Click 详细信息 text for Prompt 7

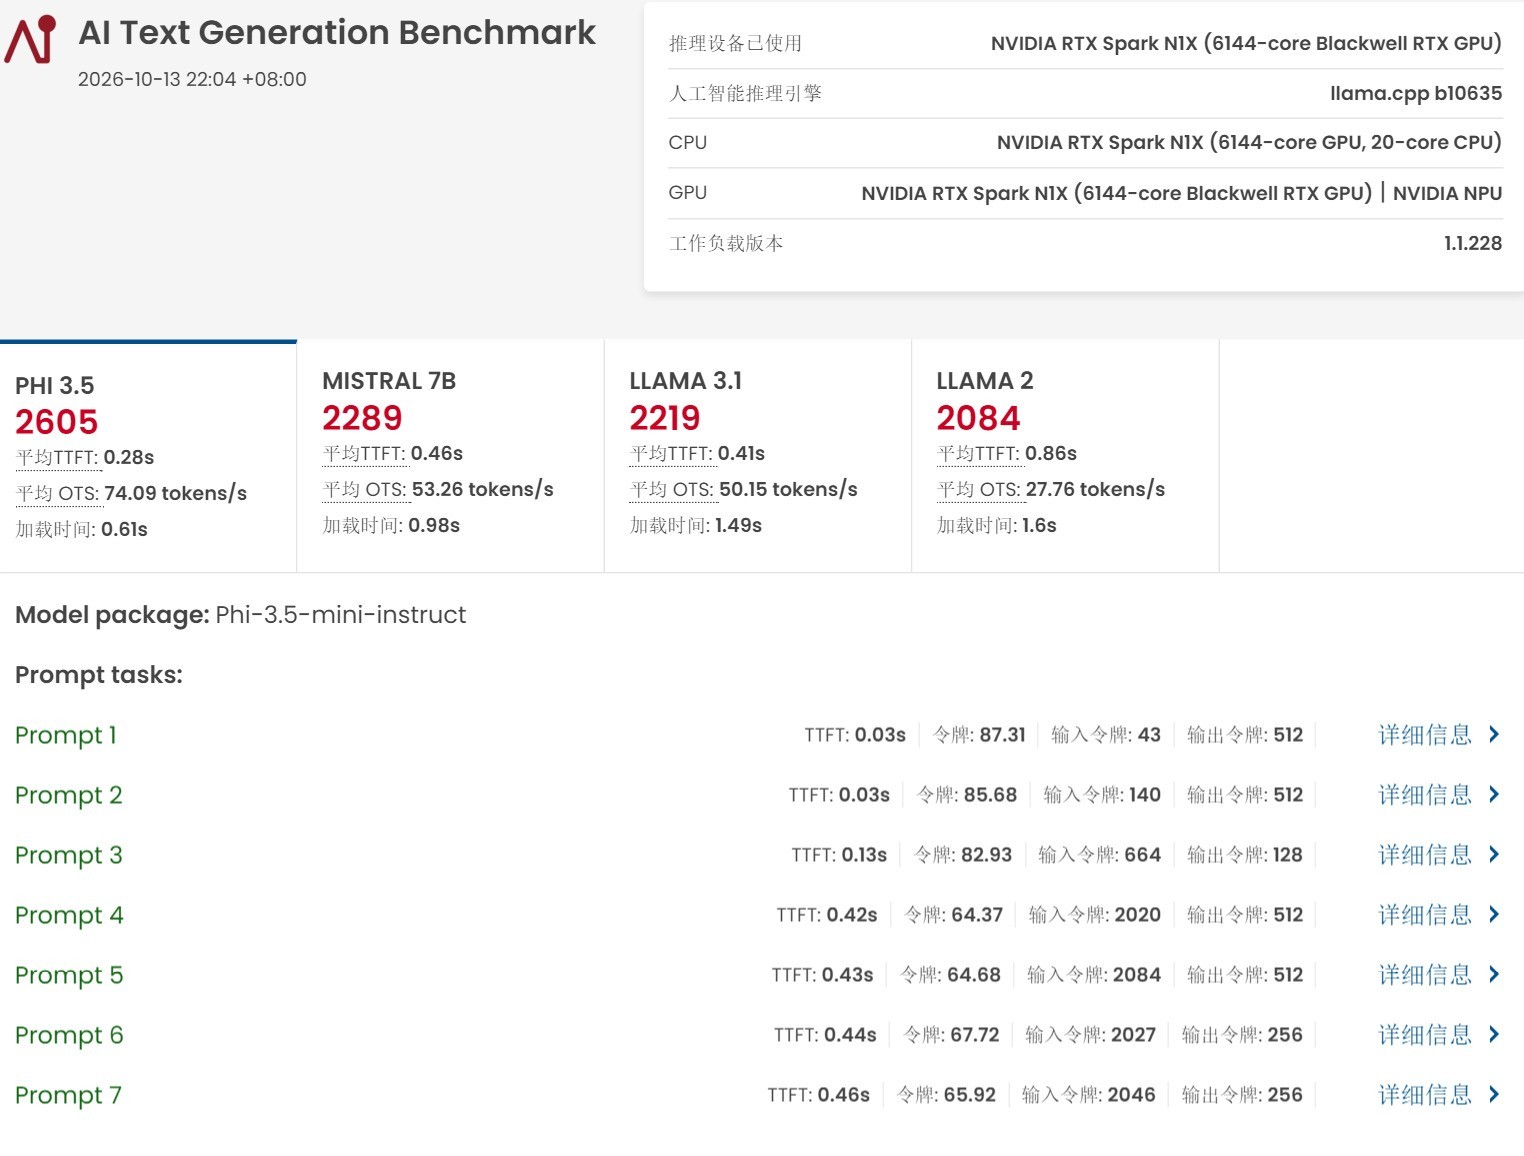click(1425, 1095)
